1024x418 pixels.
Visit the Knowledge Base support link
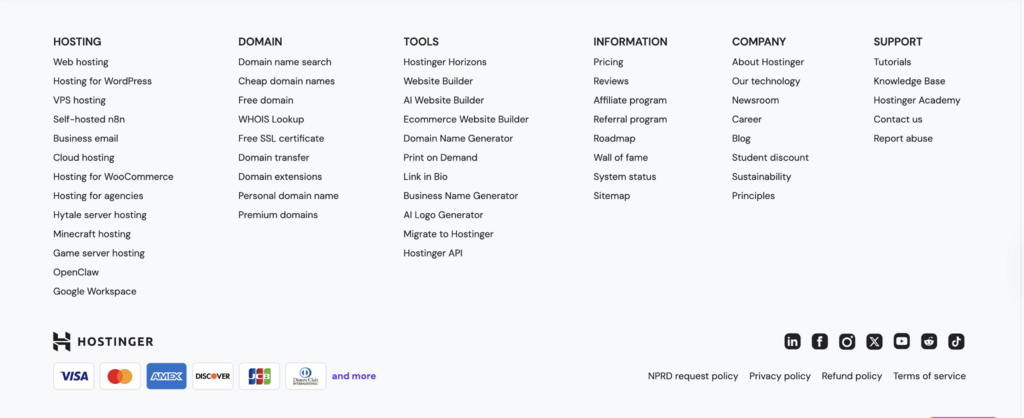click(909, 81)
